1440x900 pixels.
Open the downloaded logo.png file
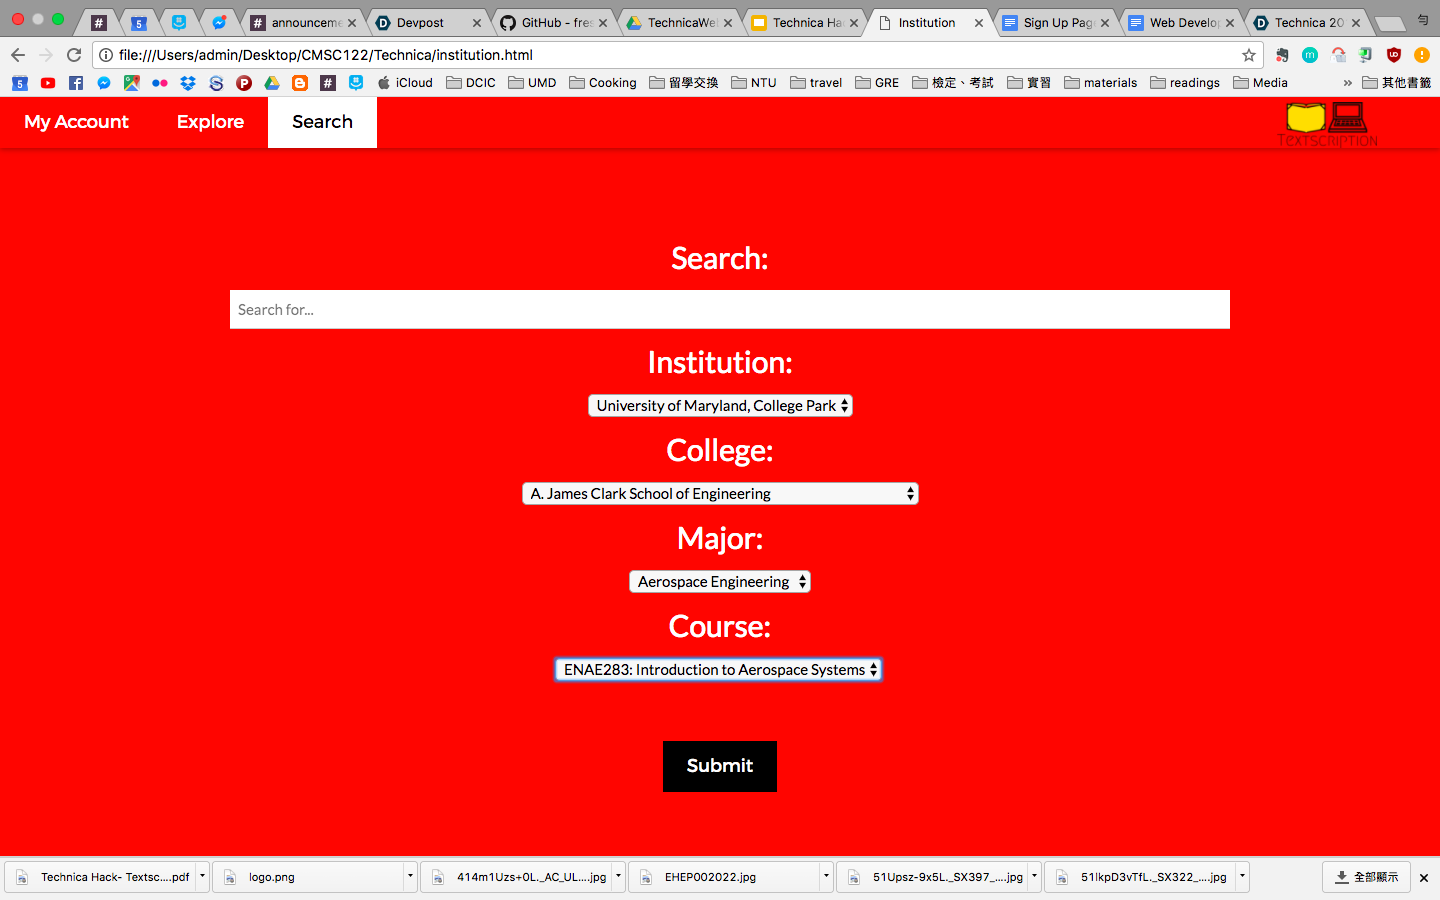click(x=308, y=877)
